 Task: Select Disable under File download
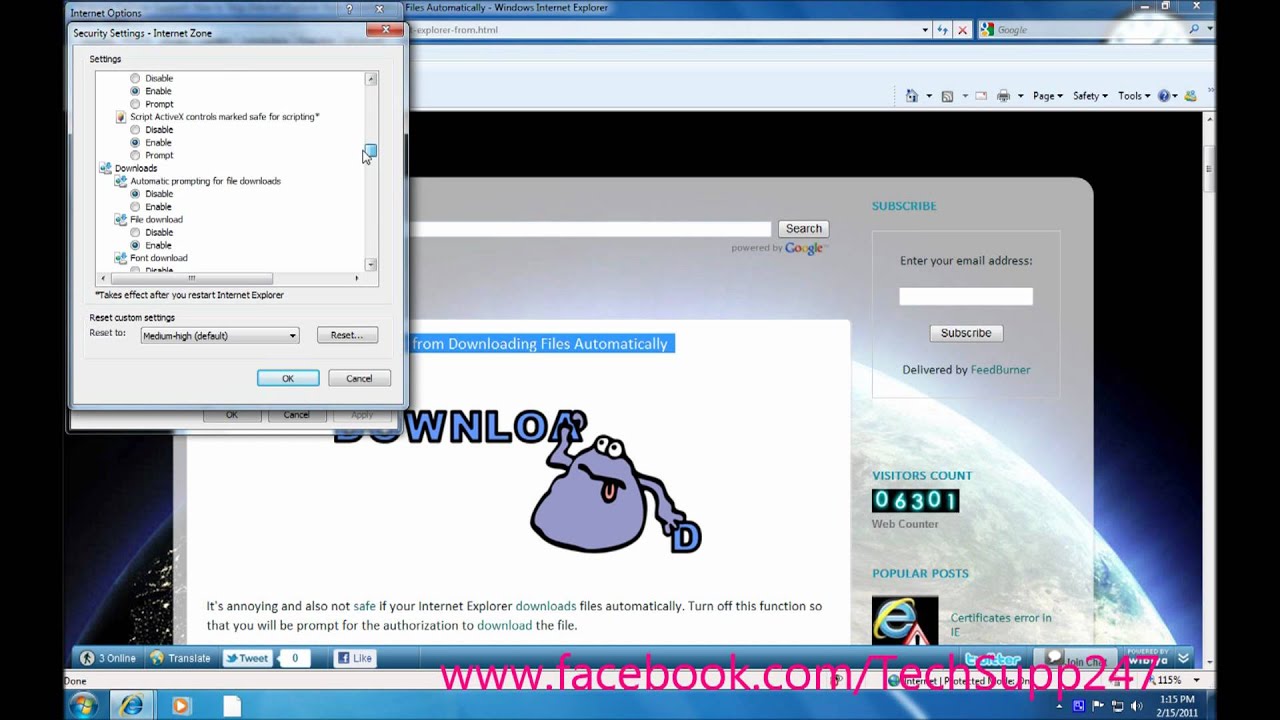[x=135, y=233]
